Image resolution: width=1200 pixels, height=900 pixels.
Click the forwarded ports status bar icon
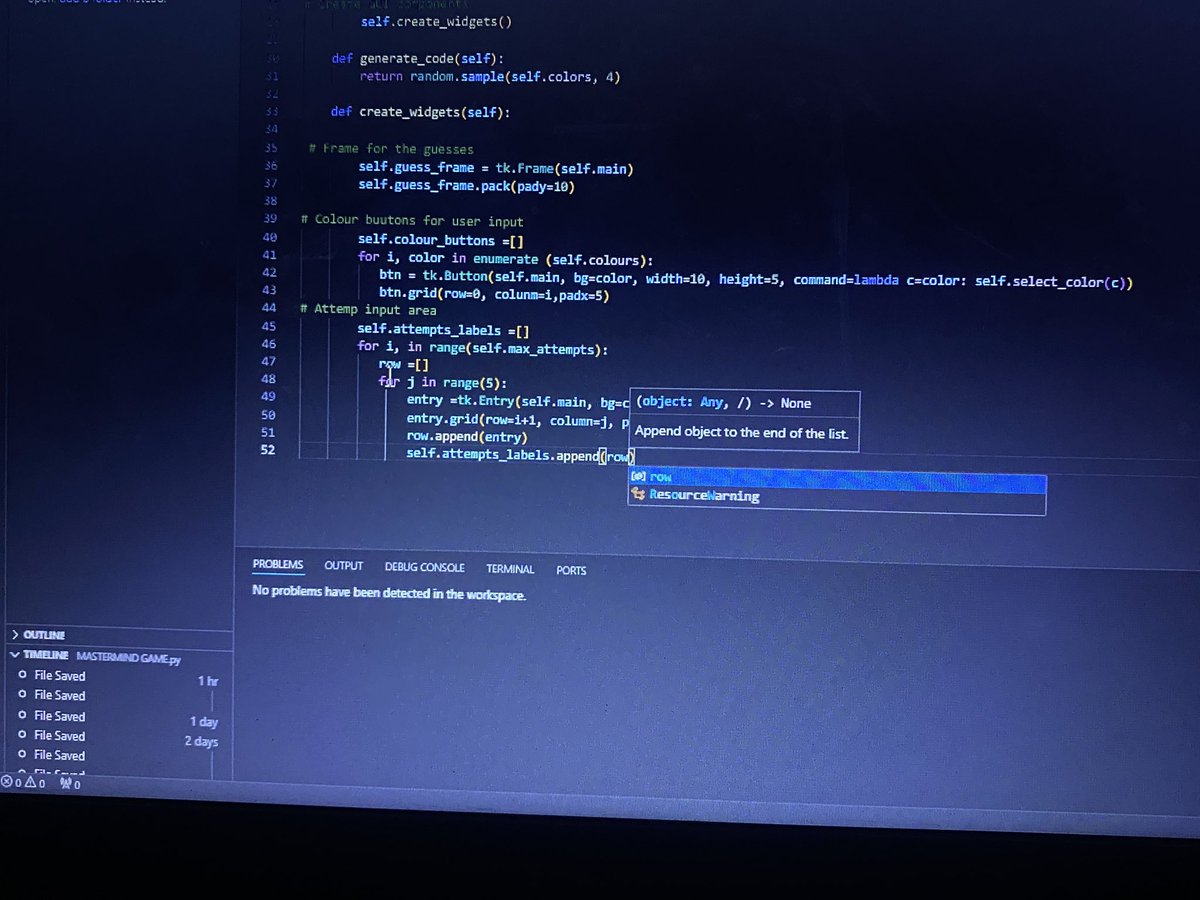[x=70, y=784]
